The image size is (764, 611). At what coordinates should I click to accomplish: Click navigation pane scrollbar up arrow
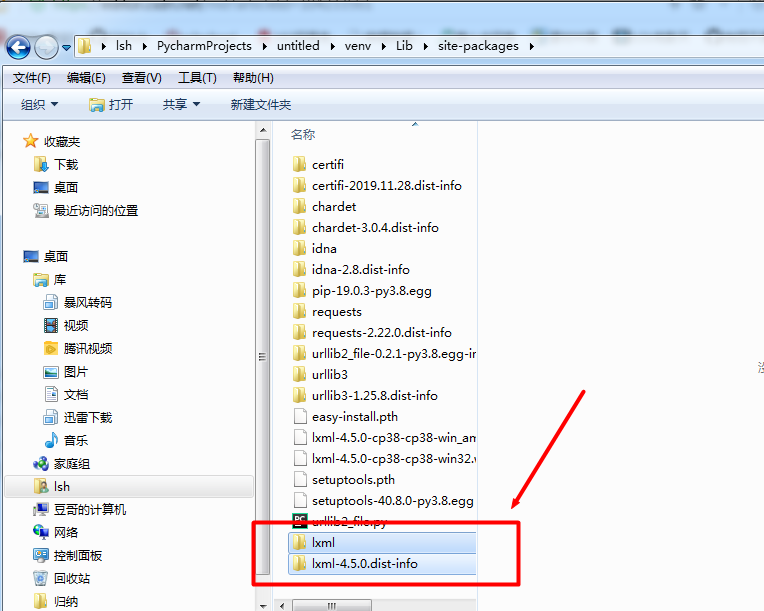tap(263, 130)
